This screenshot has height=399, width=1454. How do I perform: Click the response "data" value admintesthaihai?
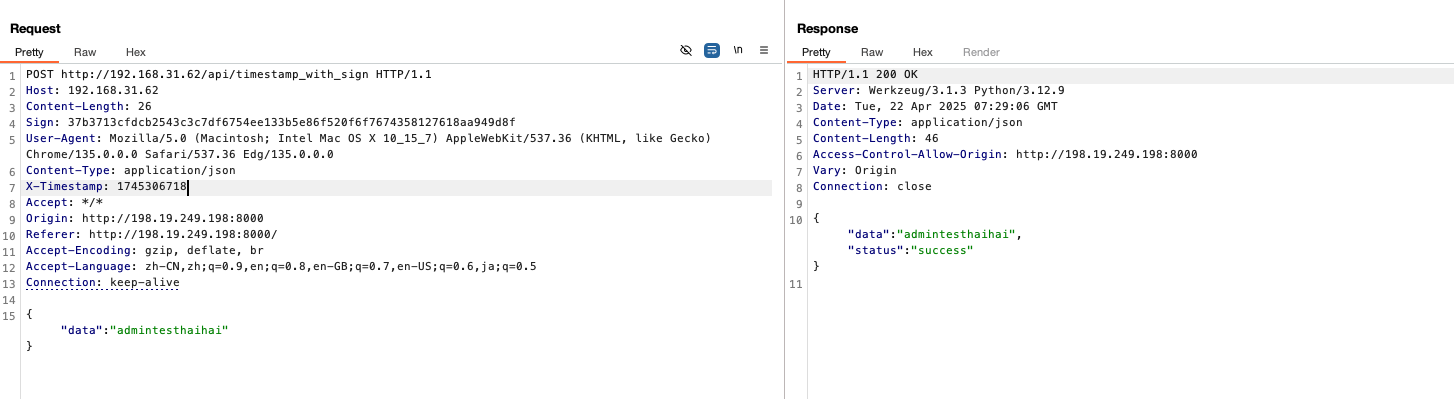[x=956, y=235]
